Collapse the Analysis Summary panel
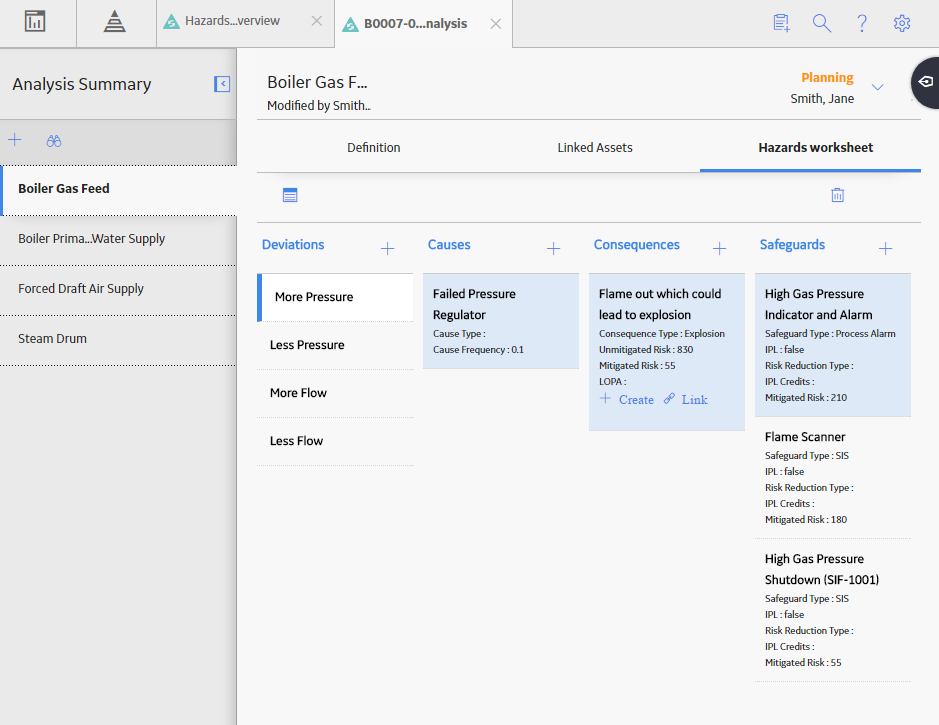Viewport: 939px width, 725px height. (x=222, y=84)
